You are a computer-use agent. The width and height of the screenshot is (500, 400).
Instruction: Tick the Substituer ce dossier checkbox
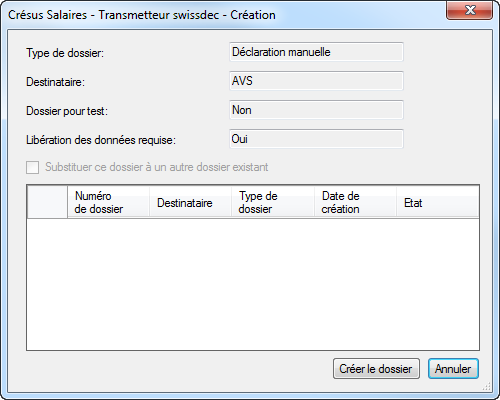click(32, 167)
